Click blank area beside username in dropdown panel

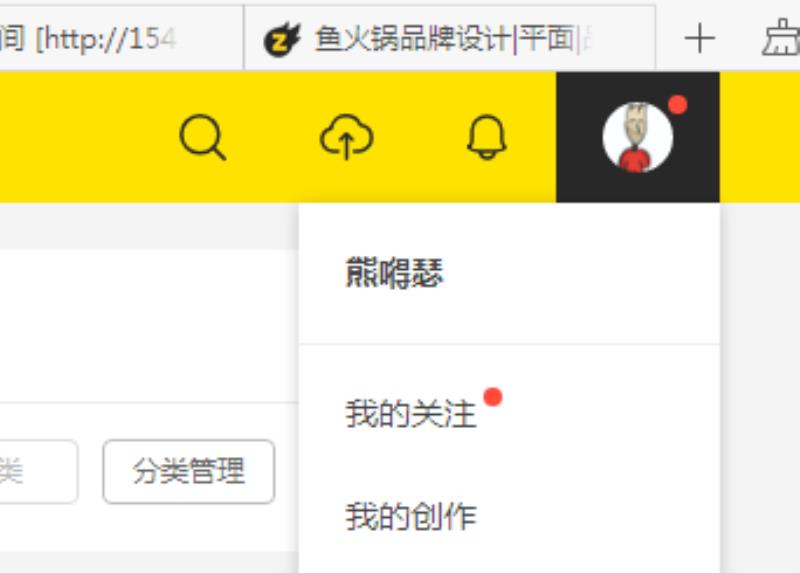tap(582, 273)
